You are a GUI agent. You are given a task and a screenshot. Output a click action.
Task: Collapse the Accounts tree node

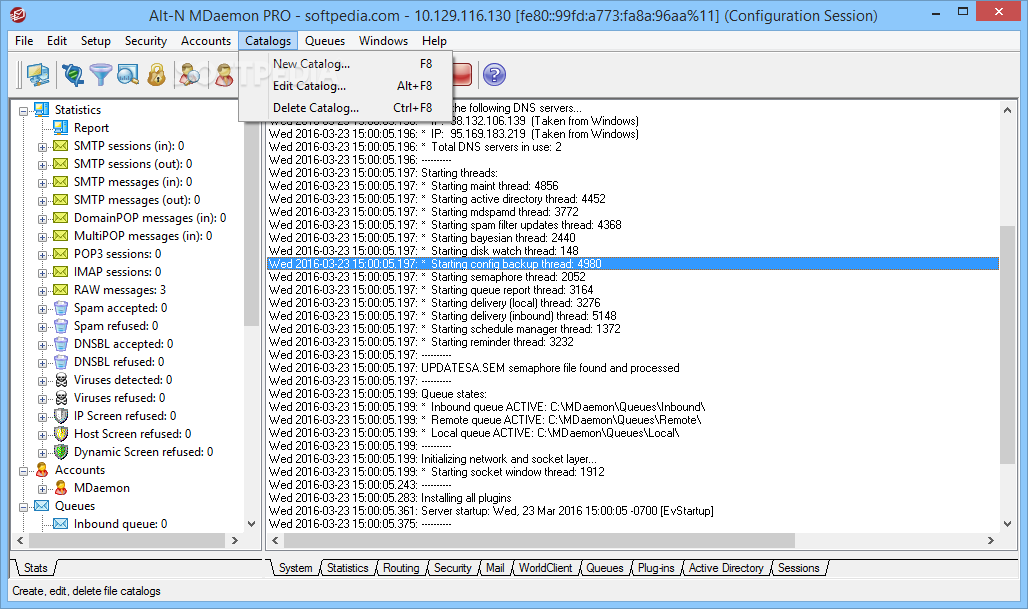24,471
